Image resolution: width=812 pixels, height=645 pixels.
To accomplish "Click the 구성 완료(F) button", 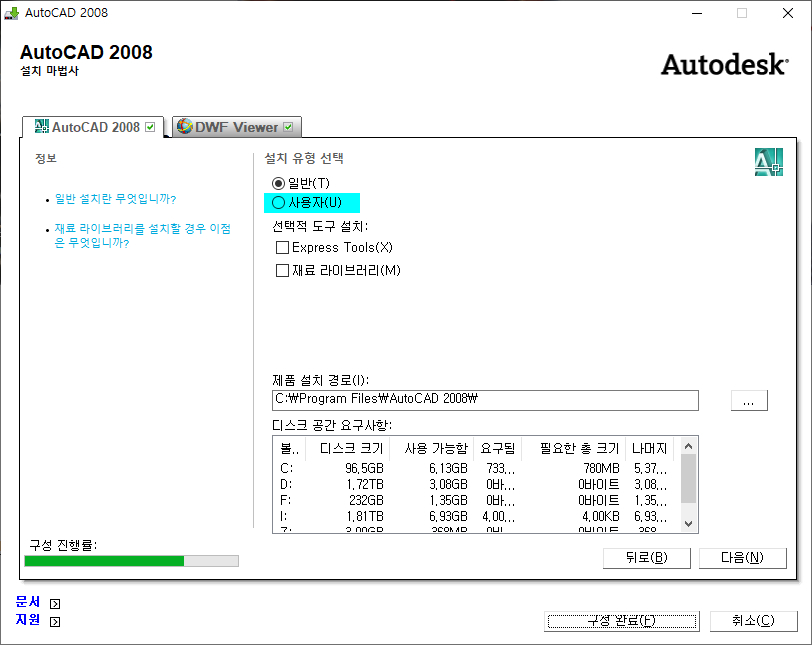I will coord(622,621).
